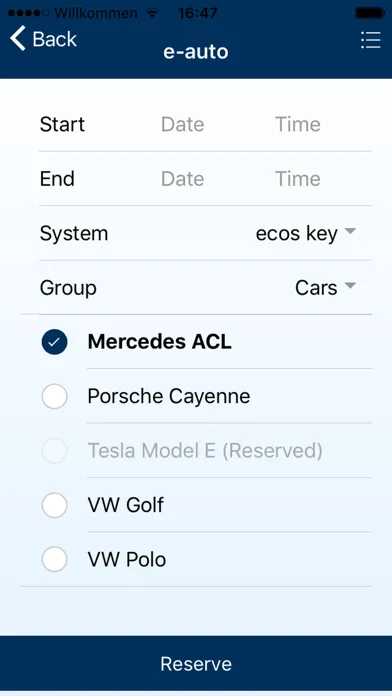Set the Start Time field
The image size is (392, 696).
pos(297,125)
